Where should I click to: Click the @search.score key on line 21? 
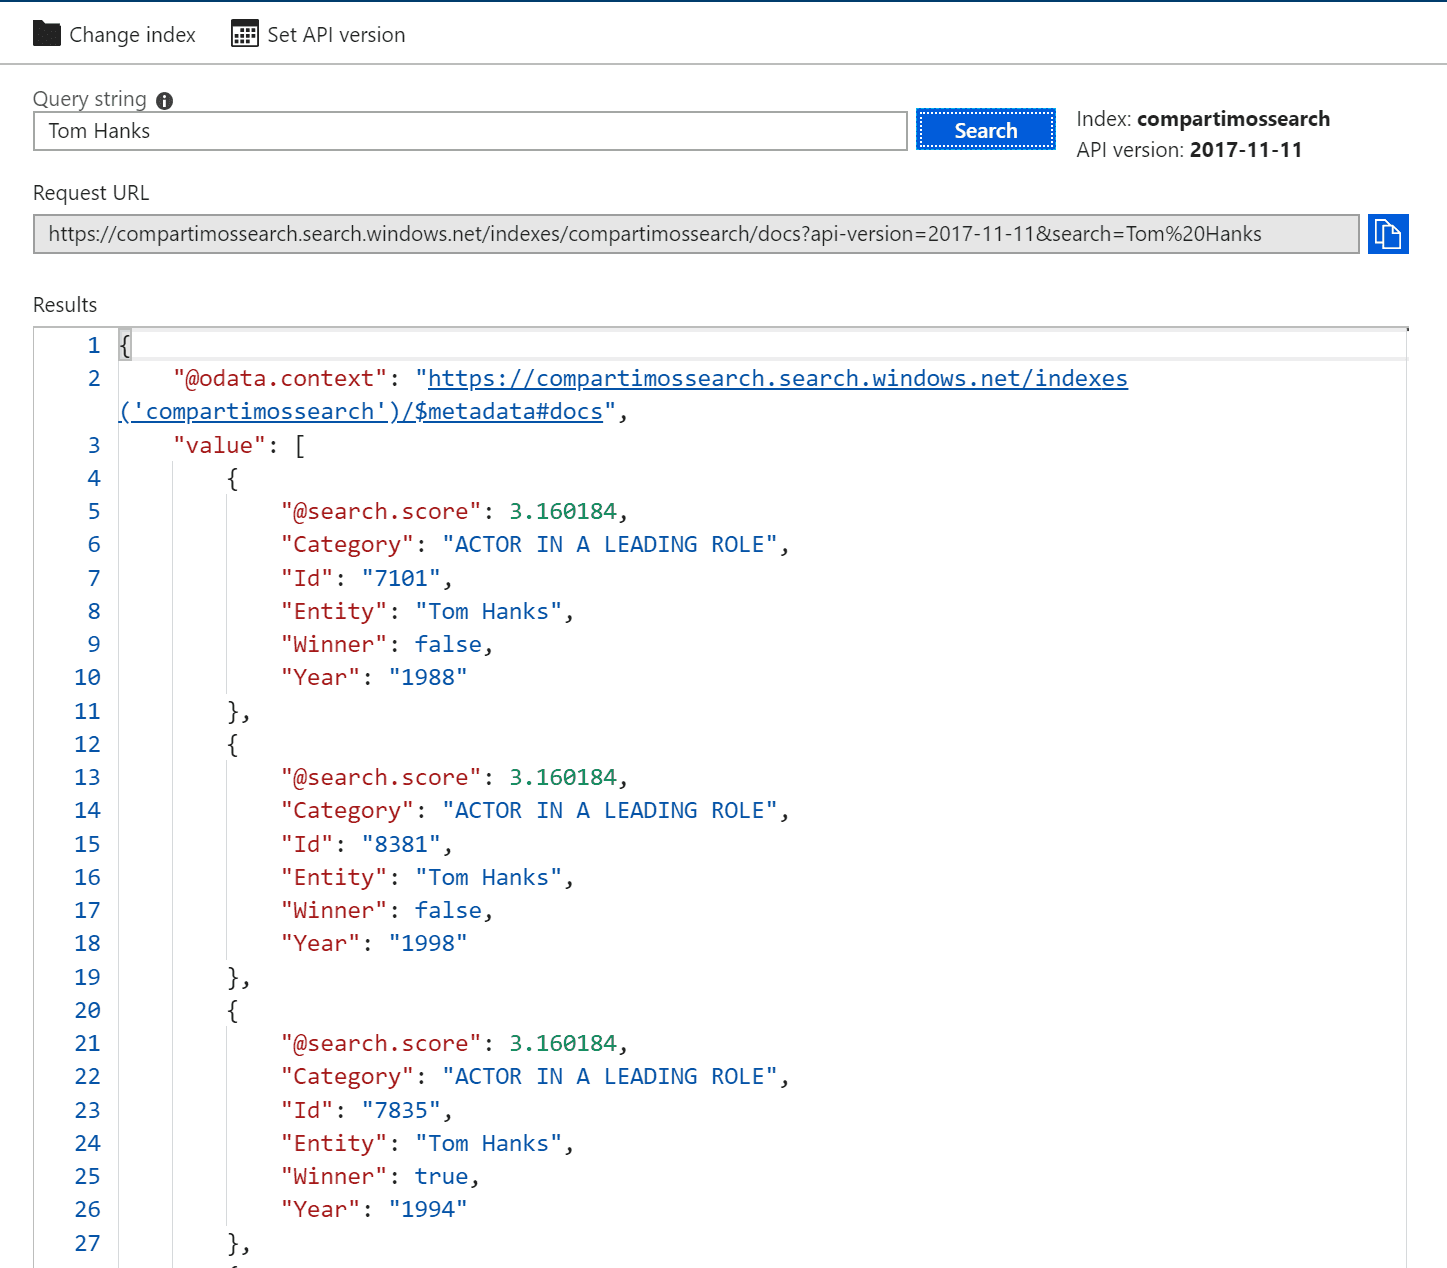(x=381, y=1044)
